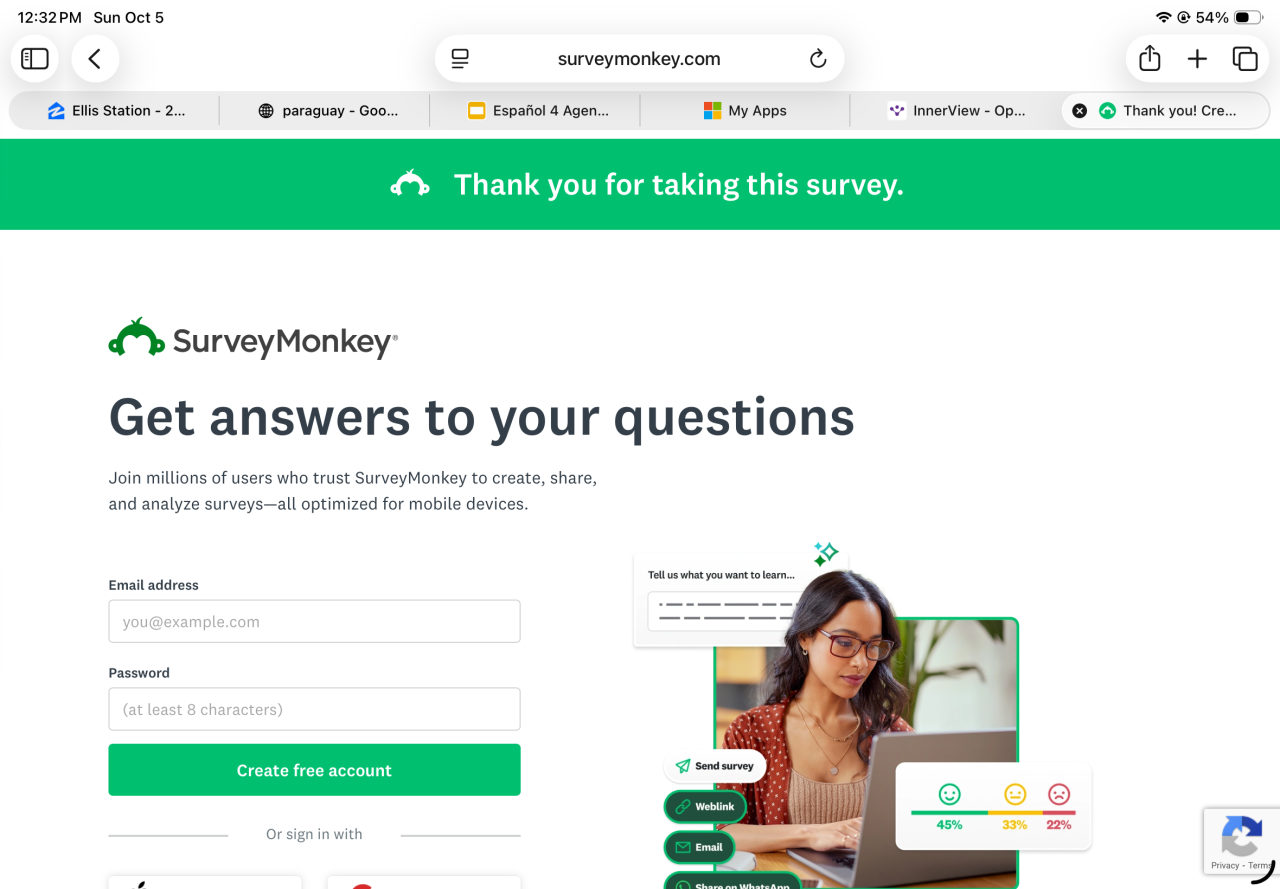Switch to the Ellis Station tab

click(x=115, y=111)
